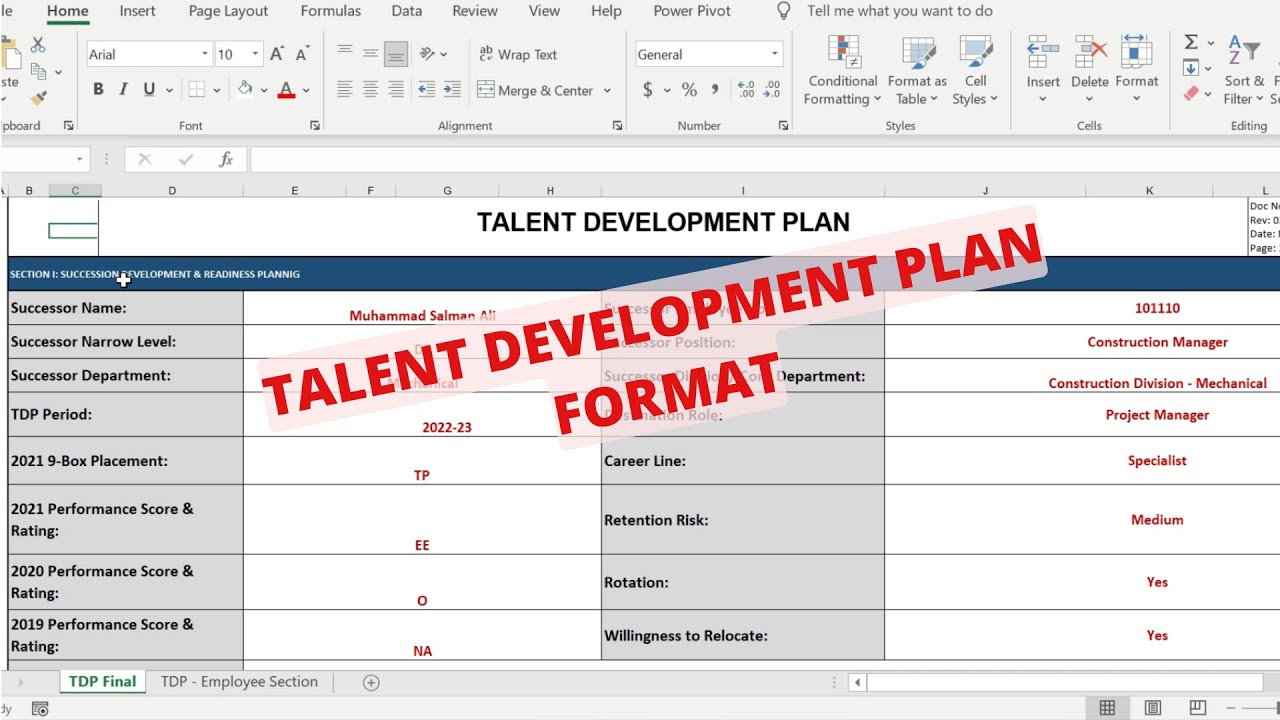The width and height of the screenshot is (1280, 720).
Task: Click the Format Painter brush icon
Action: click(x=38, y=98)
